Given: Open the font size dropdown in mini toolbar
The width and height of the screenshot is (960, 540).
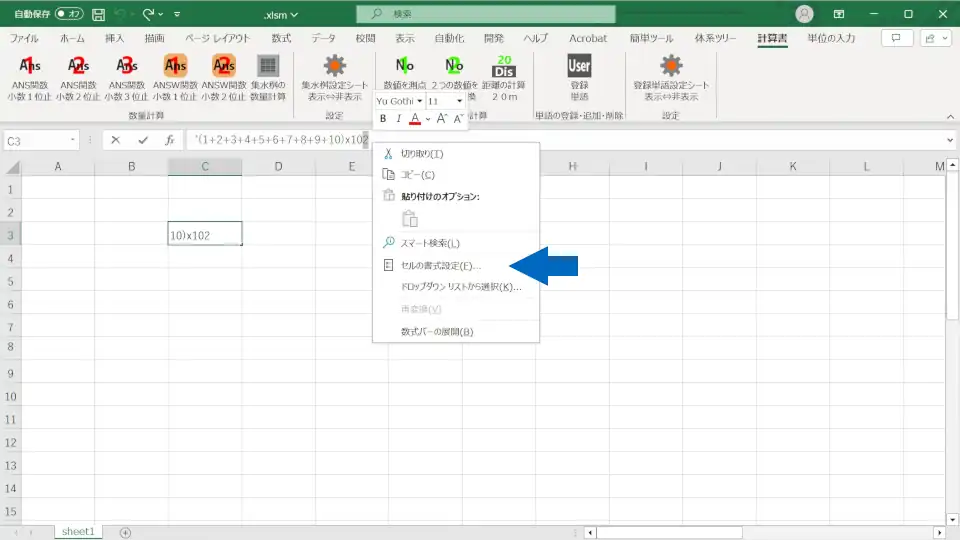Looking at the screenshot, I should click(459, 101).
